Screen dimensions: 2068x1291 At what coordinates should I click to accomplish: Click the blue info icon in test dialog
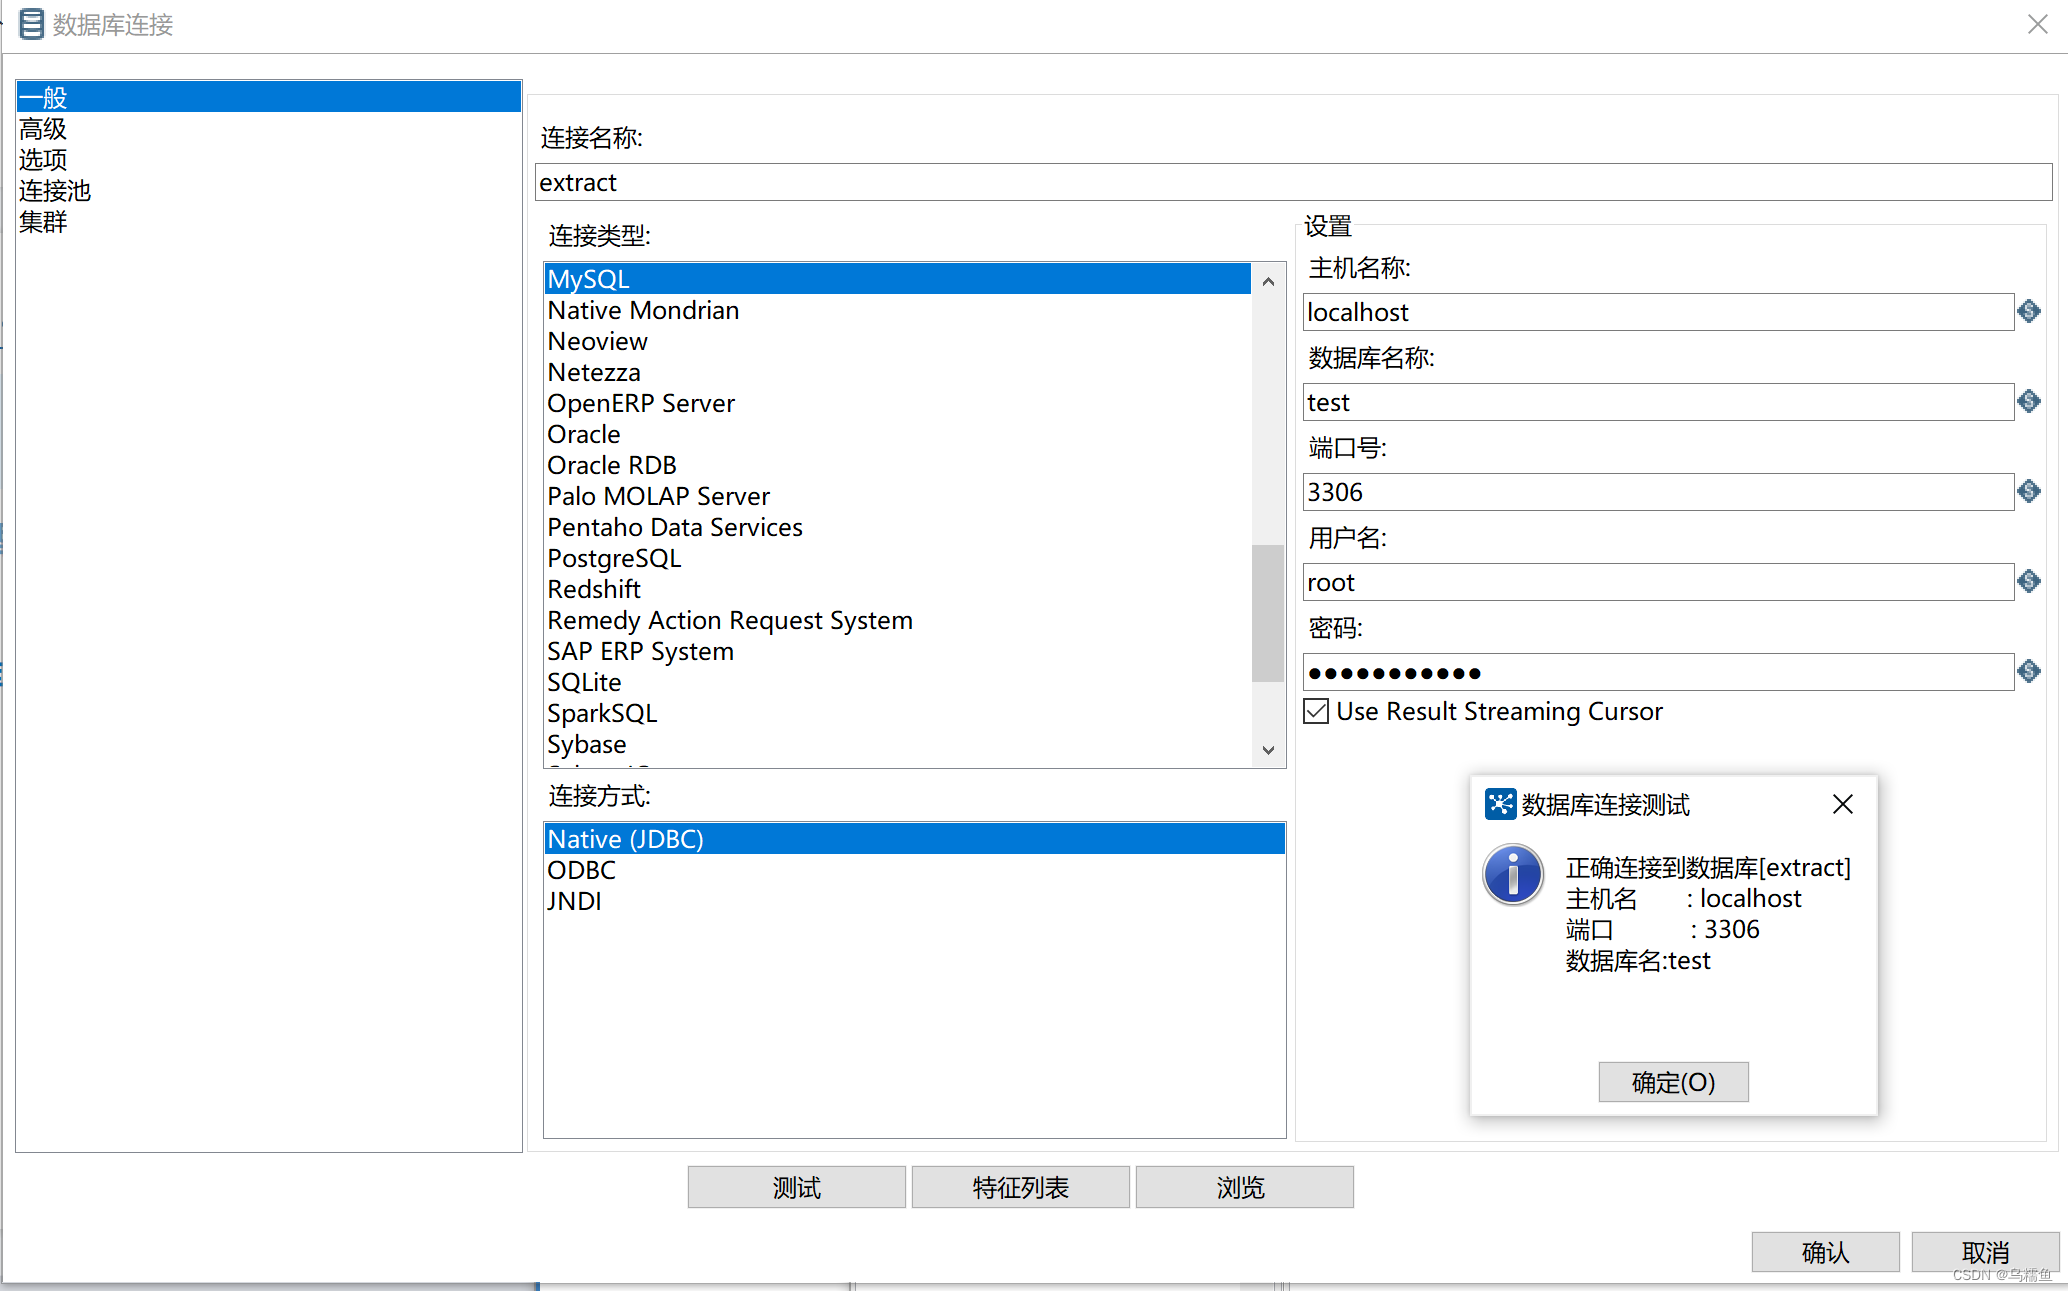pyautogui.click(x=1513, y=875)
